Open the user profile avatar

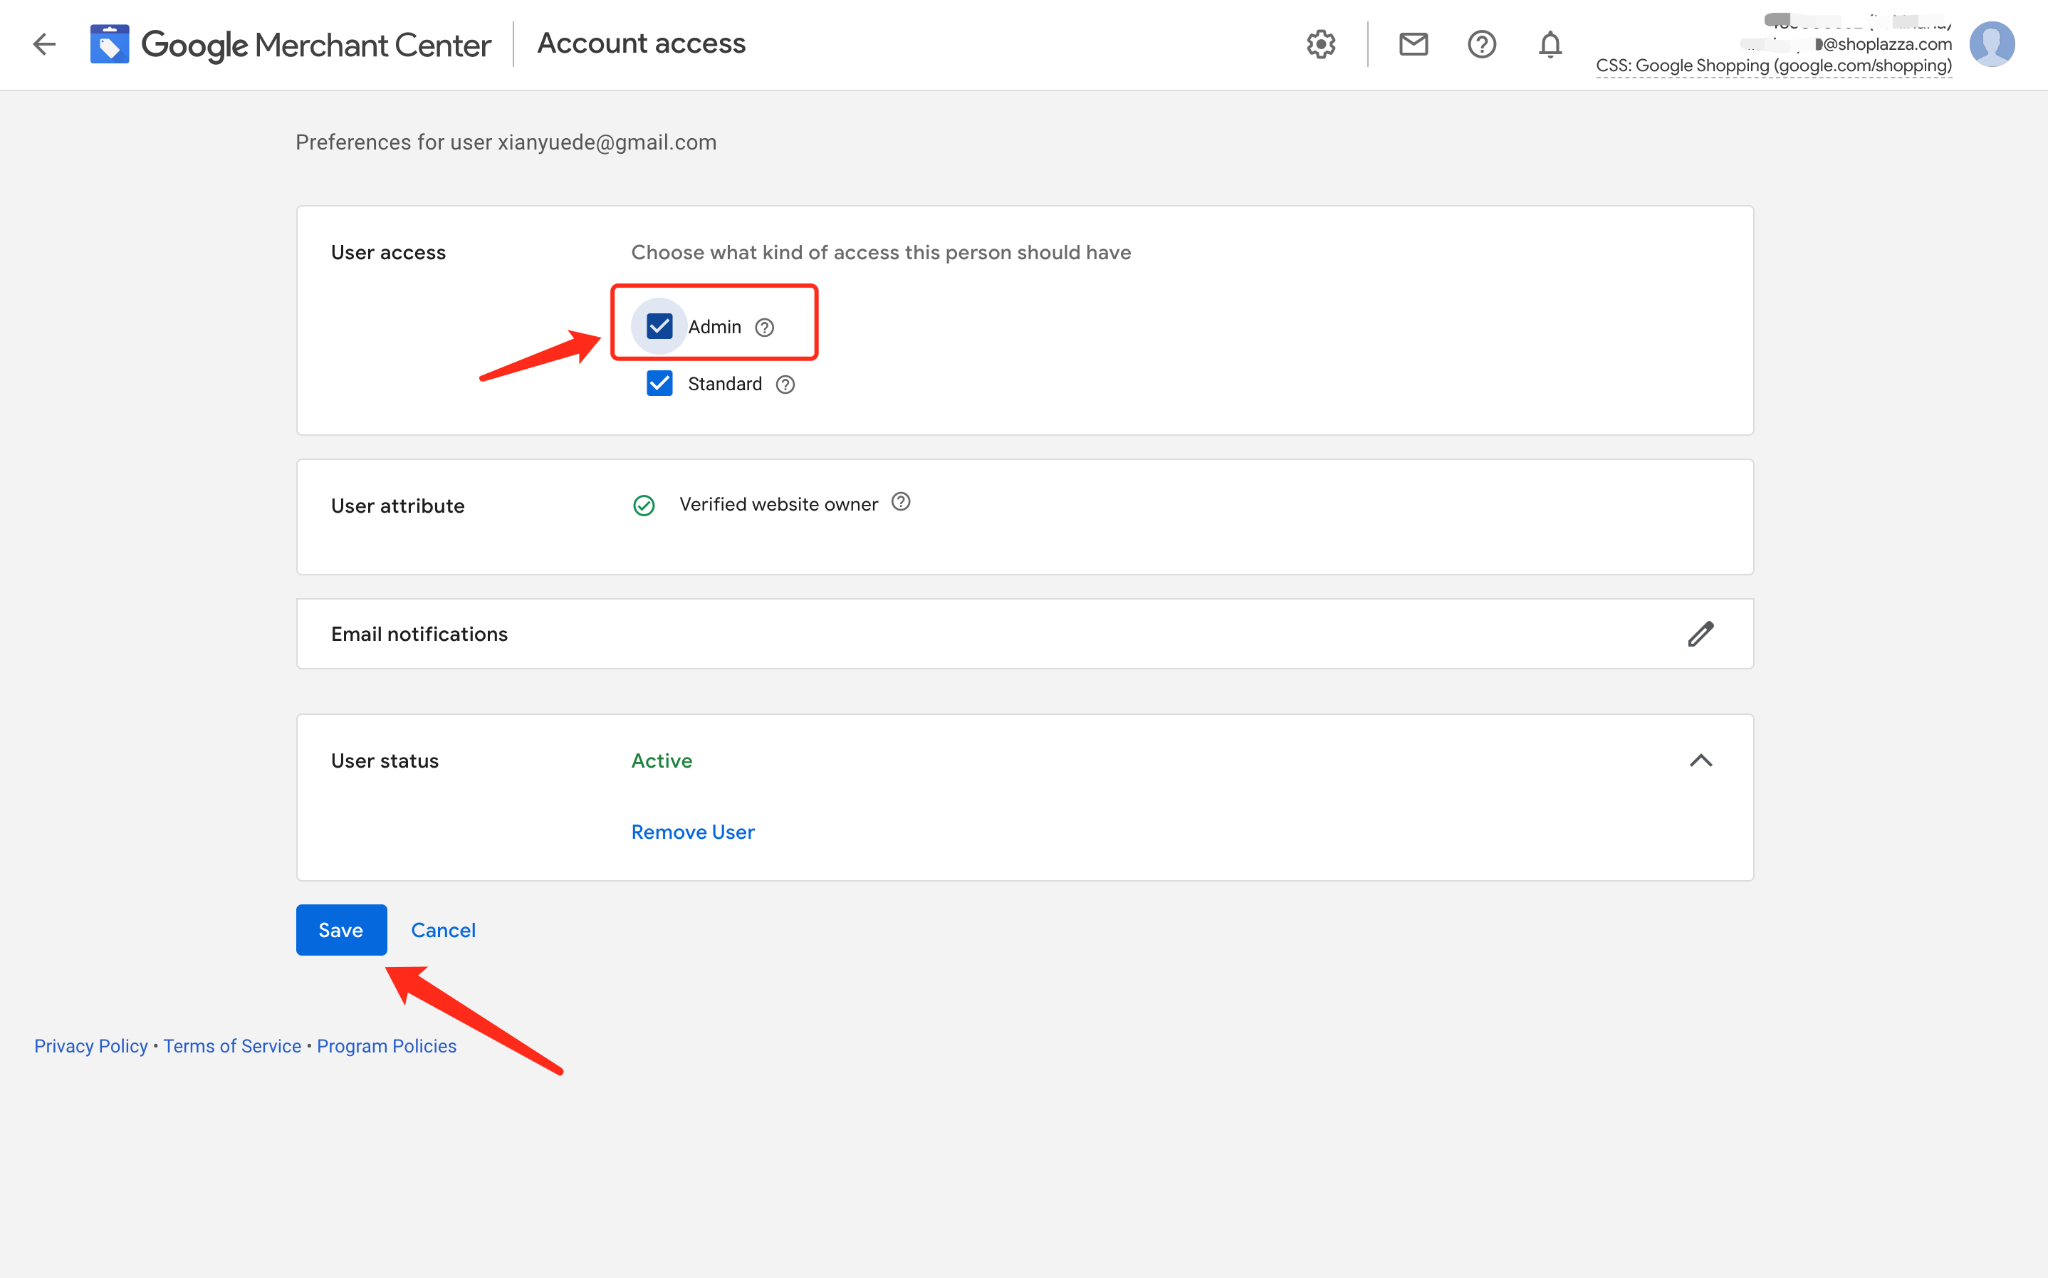1992,44
